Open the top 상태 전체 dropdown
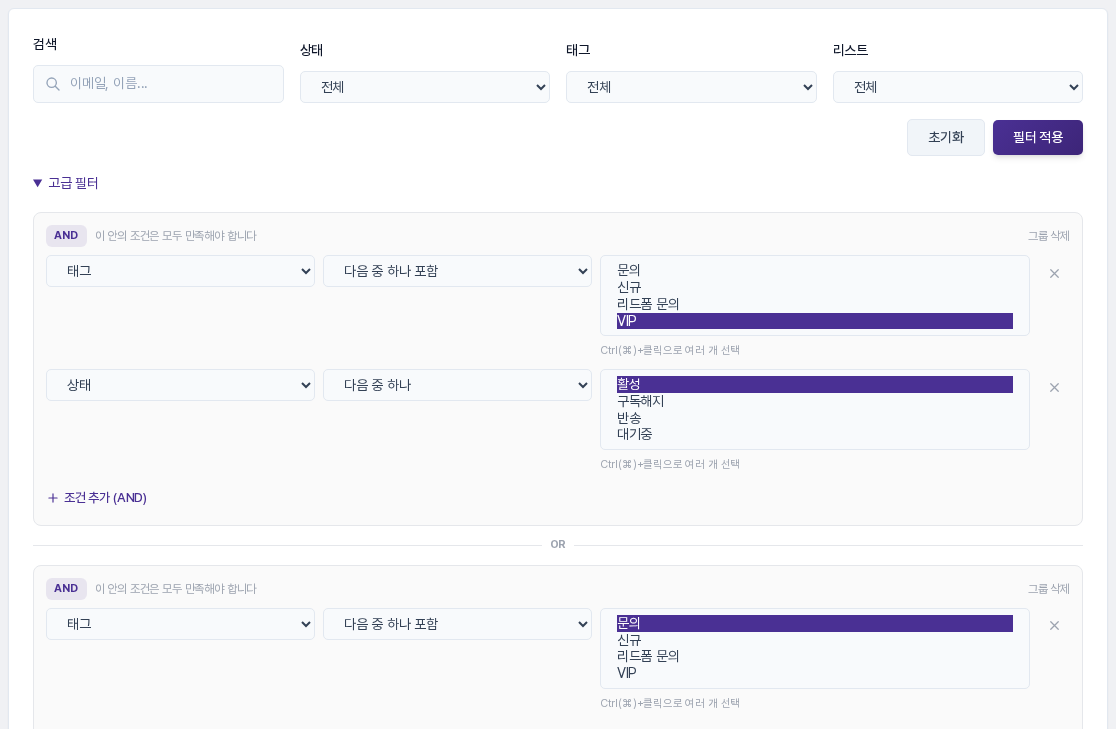The width and height of the screenshot is (1116, 729). coord(424,87)
